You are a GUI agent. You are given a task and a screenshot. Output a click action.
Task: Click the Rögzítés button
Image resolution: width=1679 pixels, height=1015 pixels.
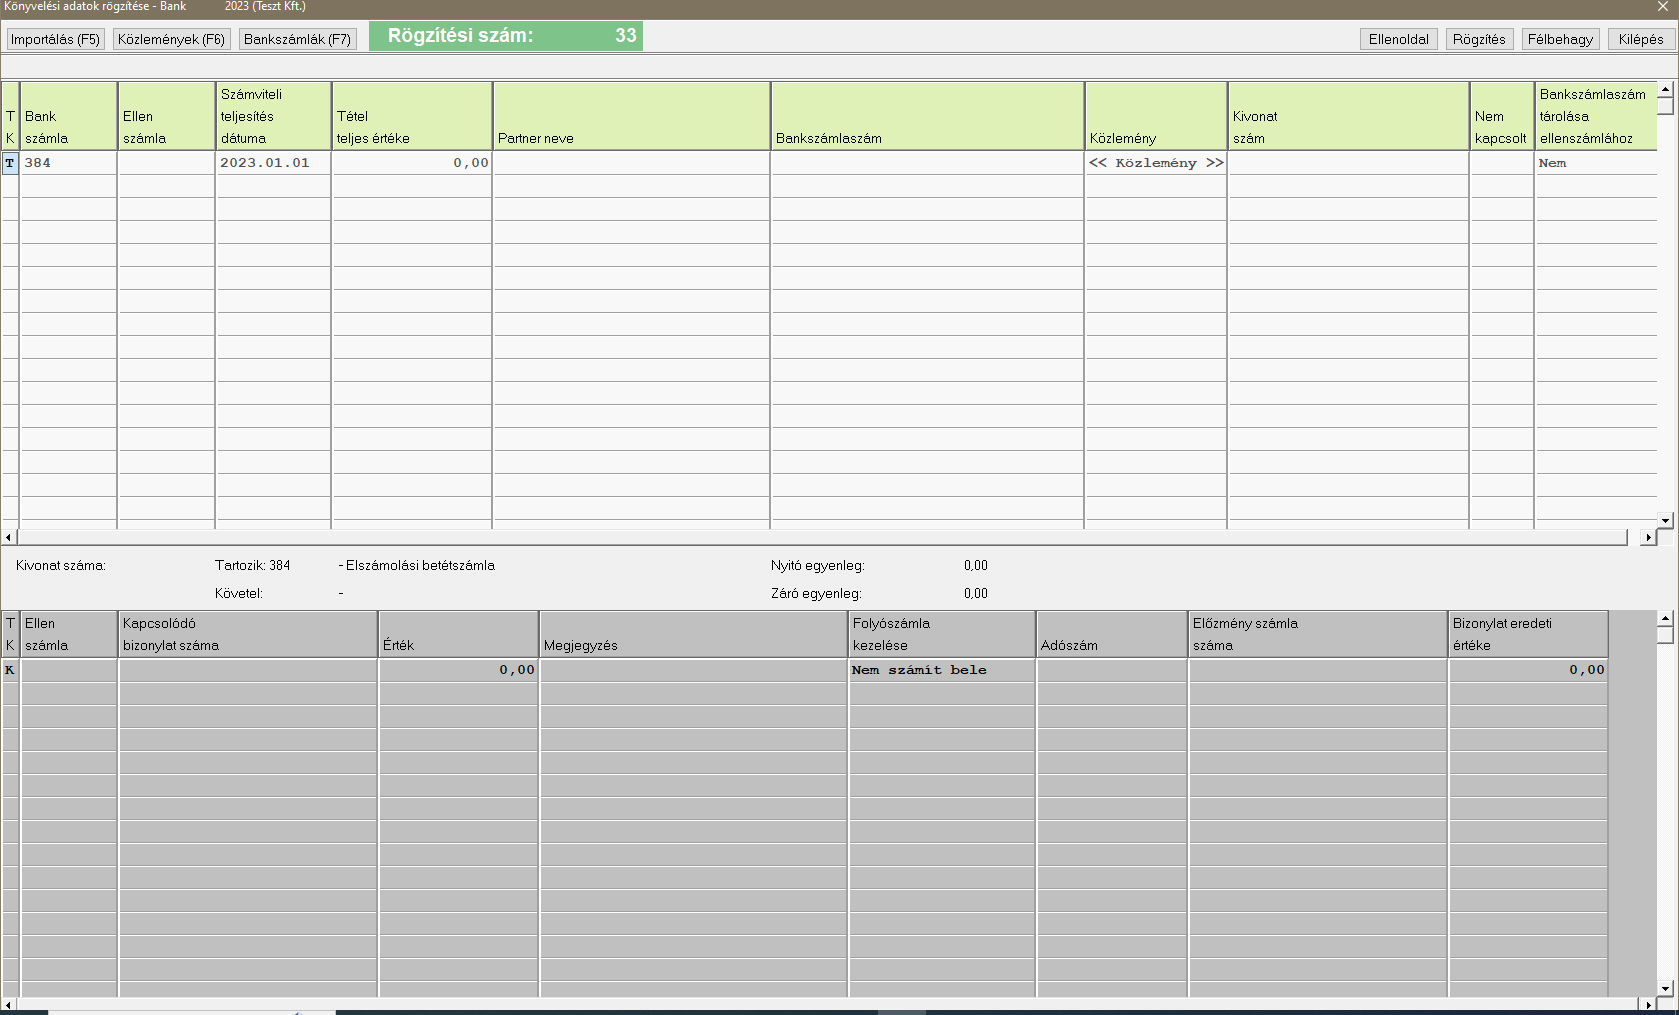pyautogui.click(x=1478, y=39)
